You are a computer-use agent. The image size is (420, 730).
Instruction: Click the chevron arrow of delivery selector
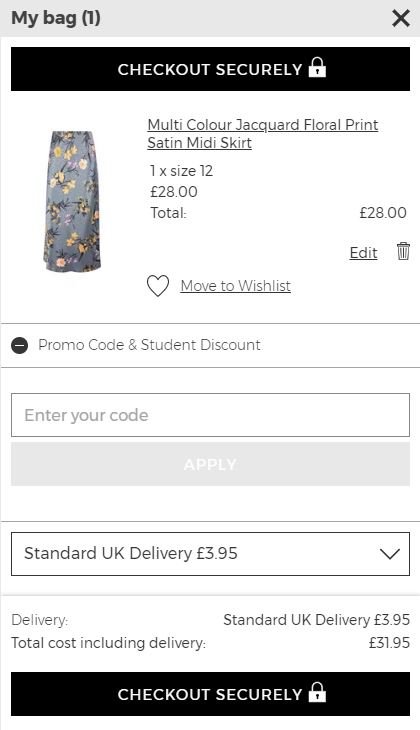(x=390, y=554)
